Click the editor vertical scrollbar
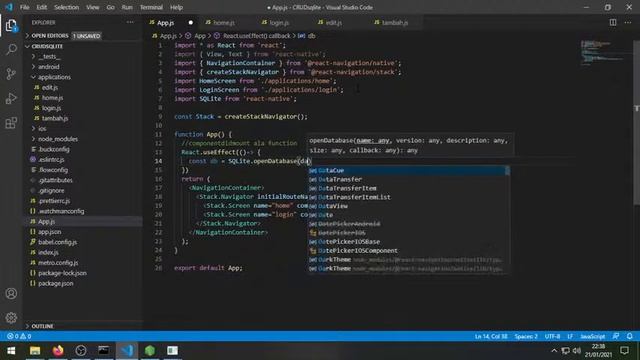The image size is (640, 360). click(x=637, y=122)
